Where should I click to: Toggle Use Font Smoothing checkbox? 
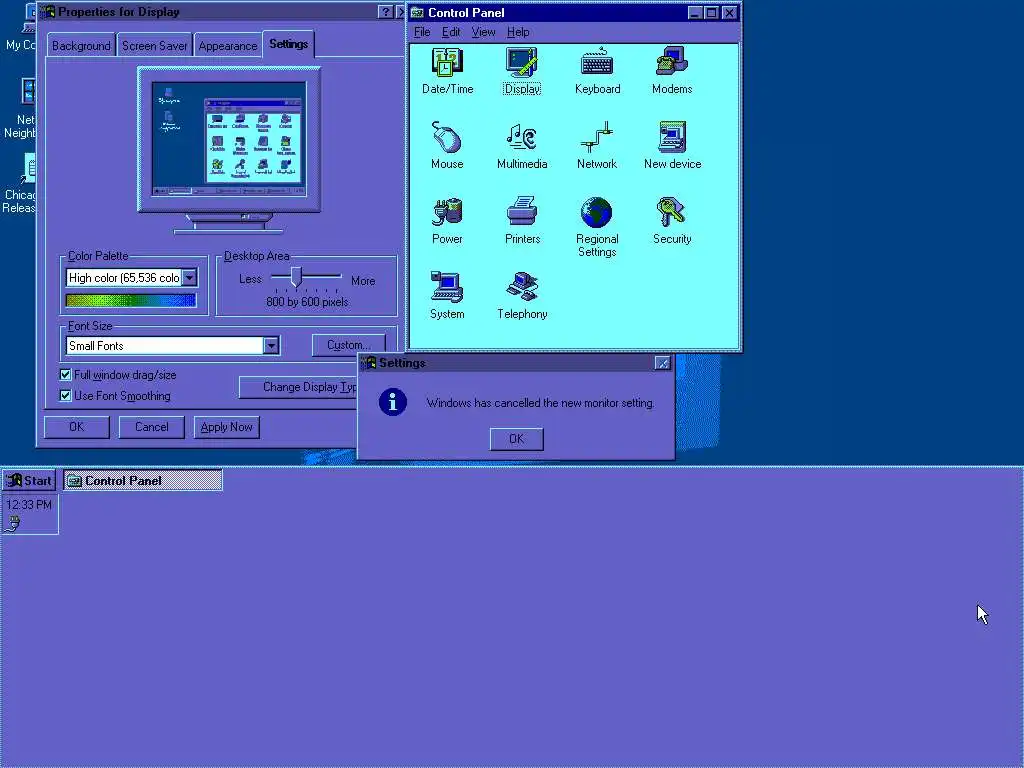pyautogui.click(x=65, y=395)
